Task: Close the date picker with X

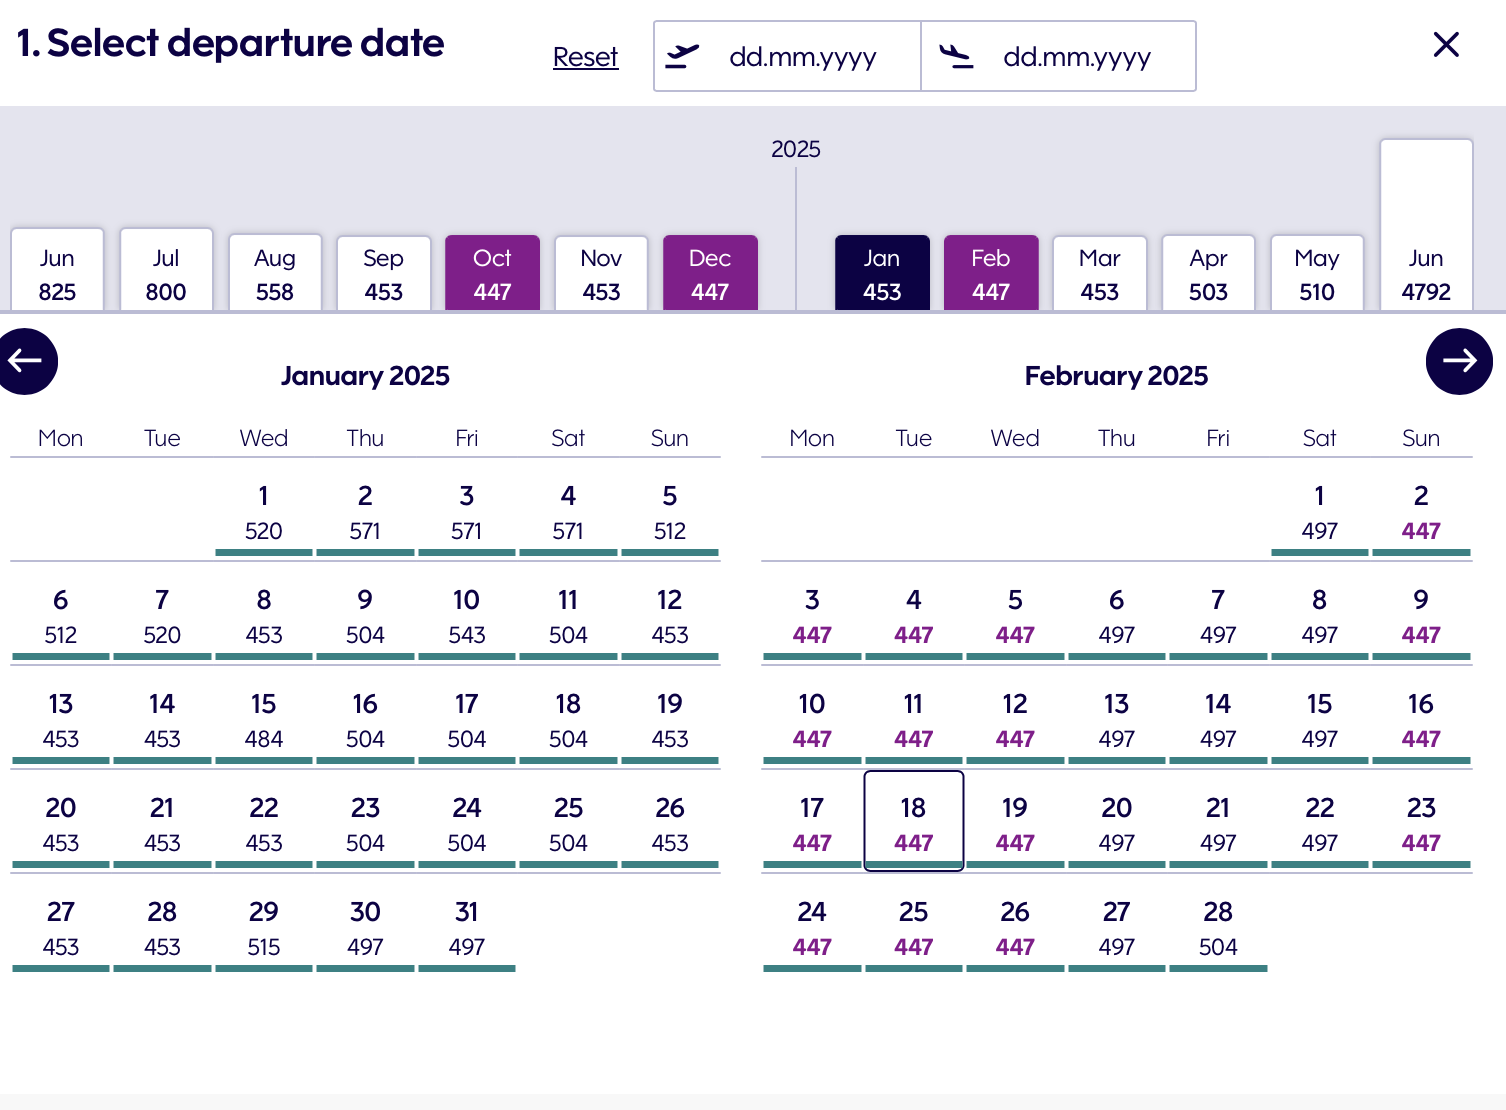Action: (x=1446, y=45)
